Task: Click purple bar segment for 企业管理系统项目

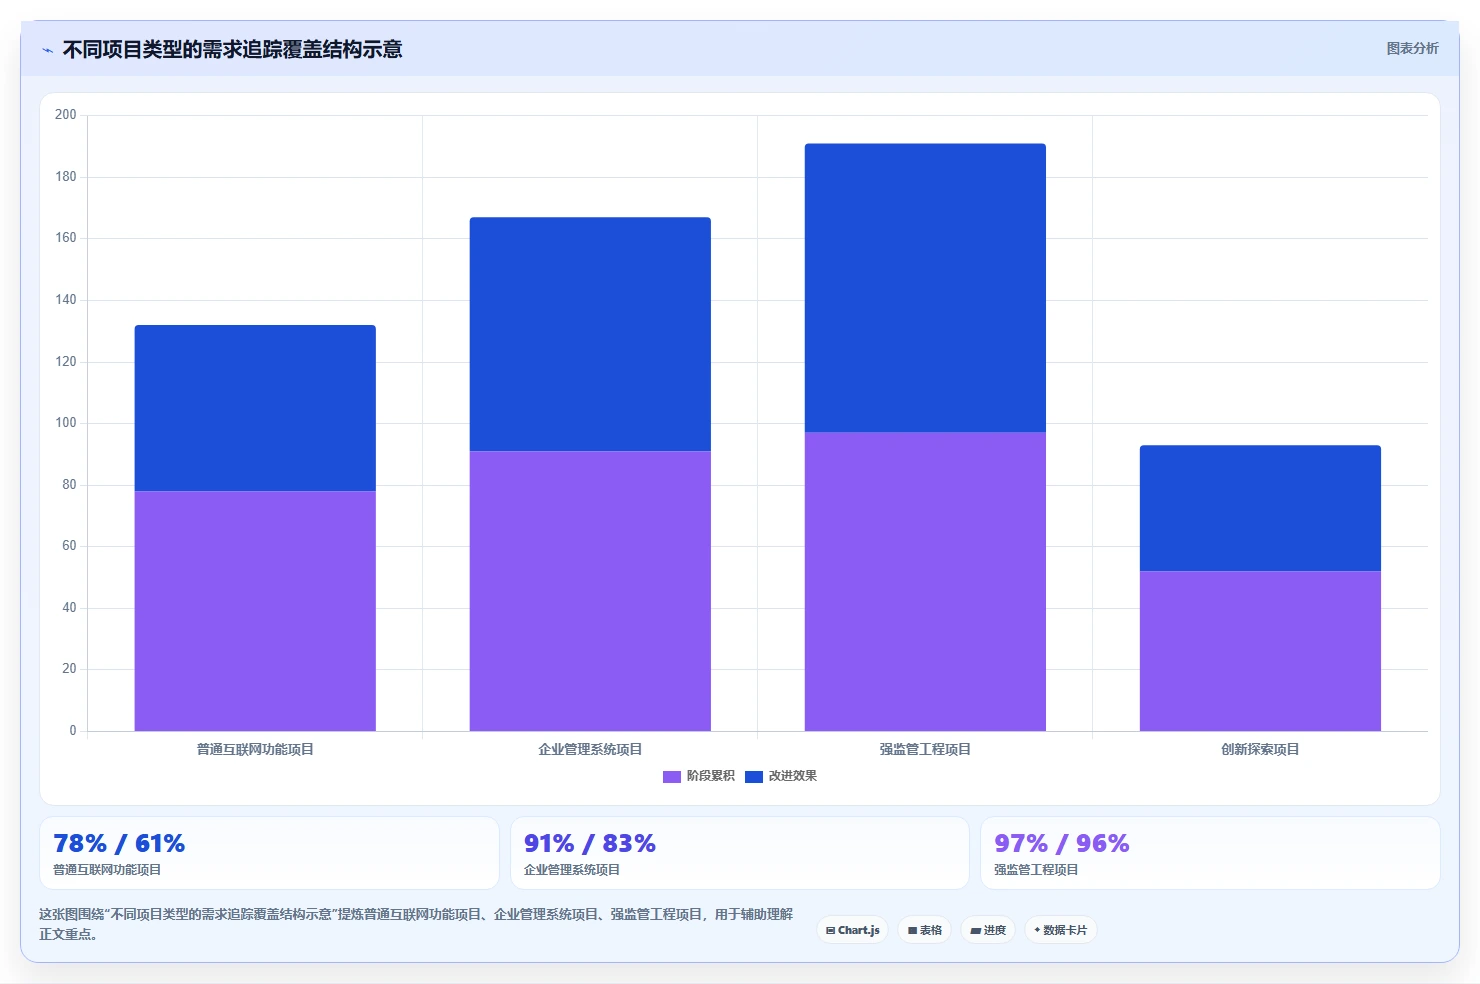Action: tap(590, 591)
